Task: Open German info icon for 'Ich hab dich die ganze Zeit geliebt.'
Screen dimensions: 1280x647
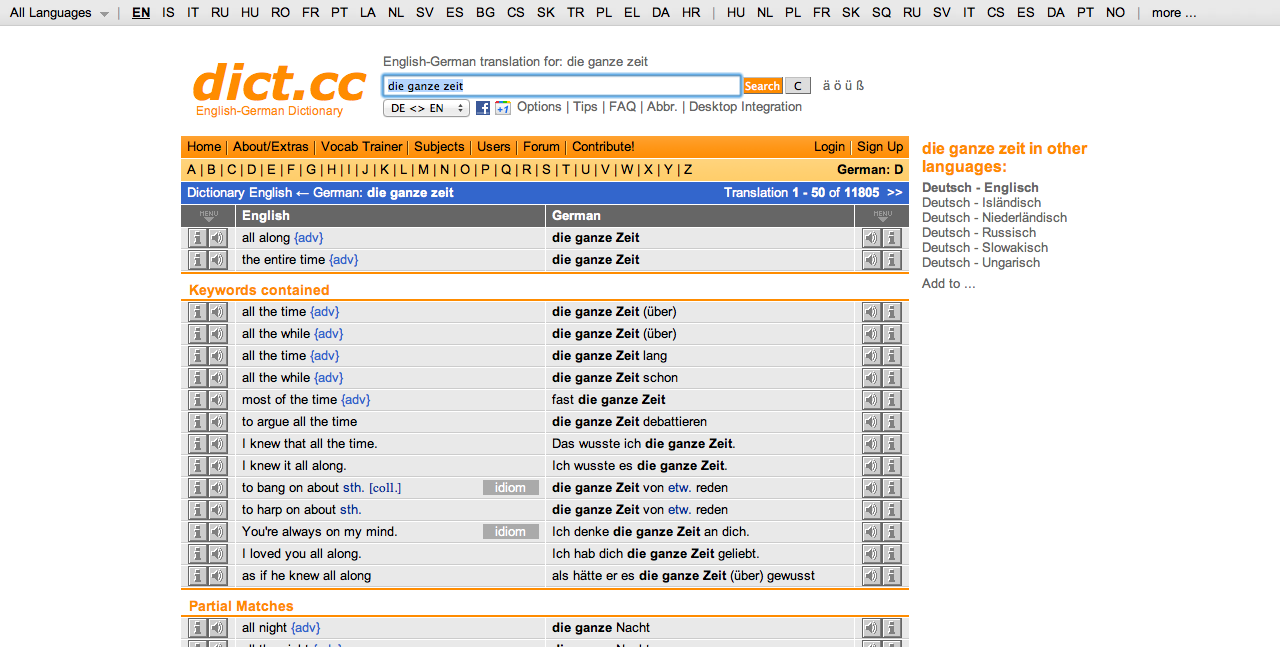Action: [x=892, y=554]
